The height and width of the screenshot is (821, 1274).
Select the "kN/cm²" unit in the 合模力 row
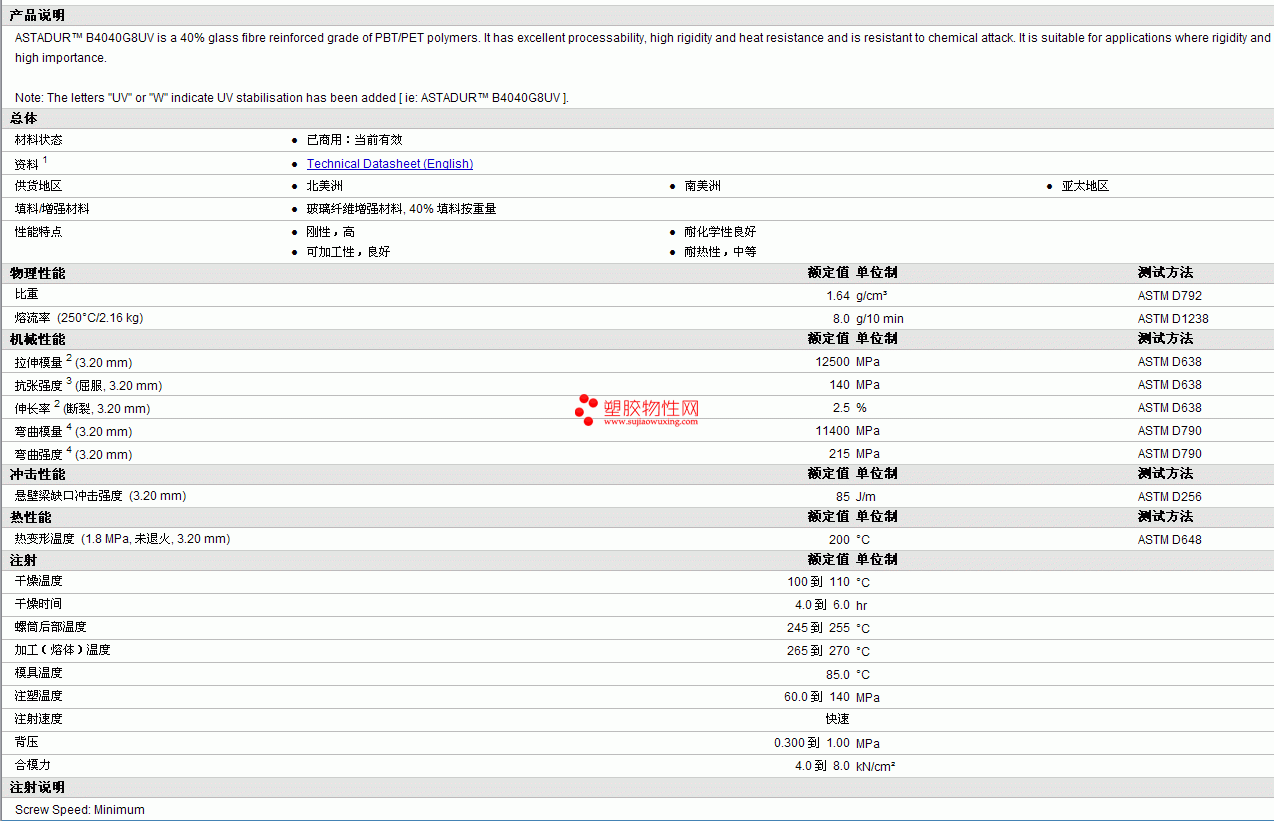coord(875,767)
